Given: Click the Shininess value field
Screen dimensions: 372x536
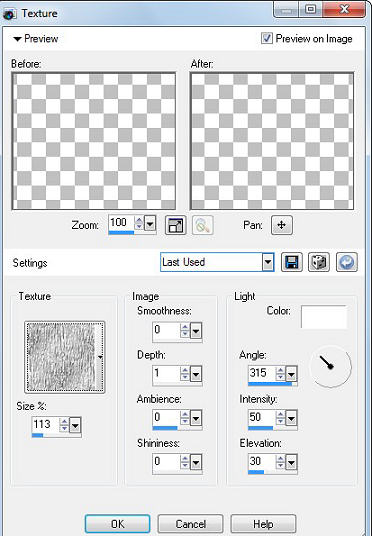Looking at the screenshot, I should (166, 462).
